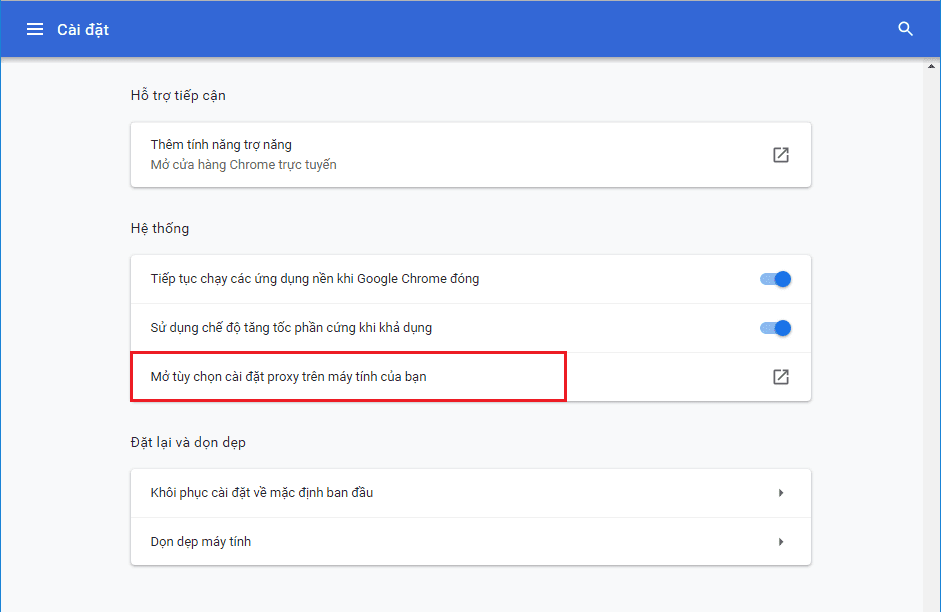Image resolution: width=941 pixels, height=612 pixels.
Task: Click external link icon for accessibility features
Action: (x=780, y=155)
